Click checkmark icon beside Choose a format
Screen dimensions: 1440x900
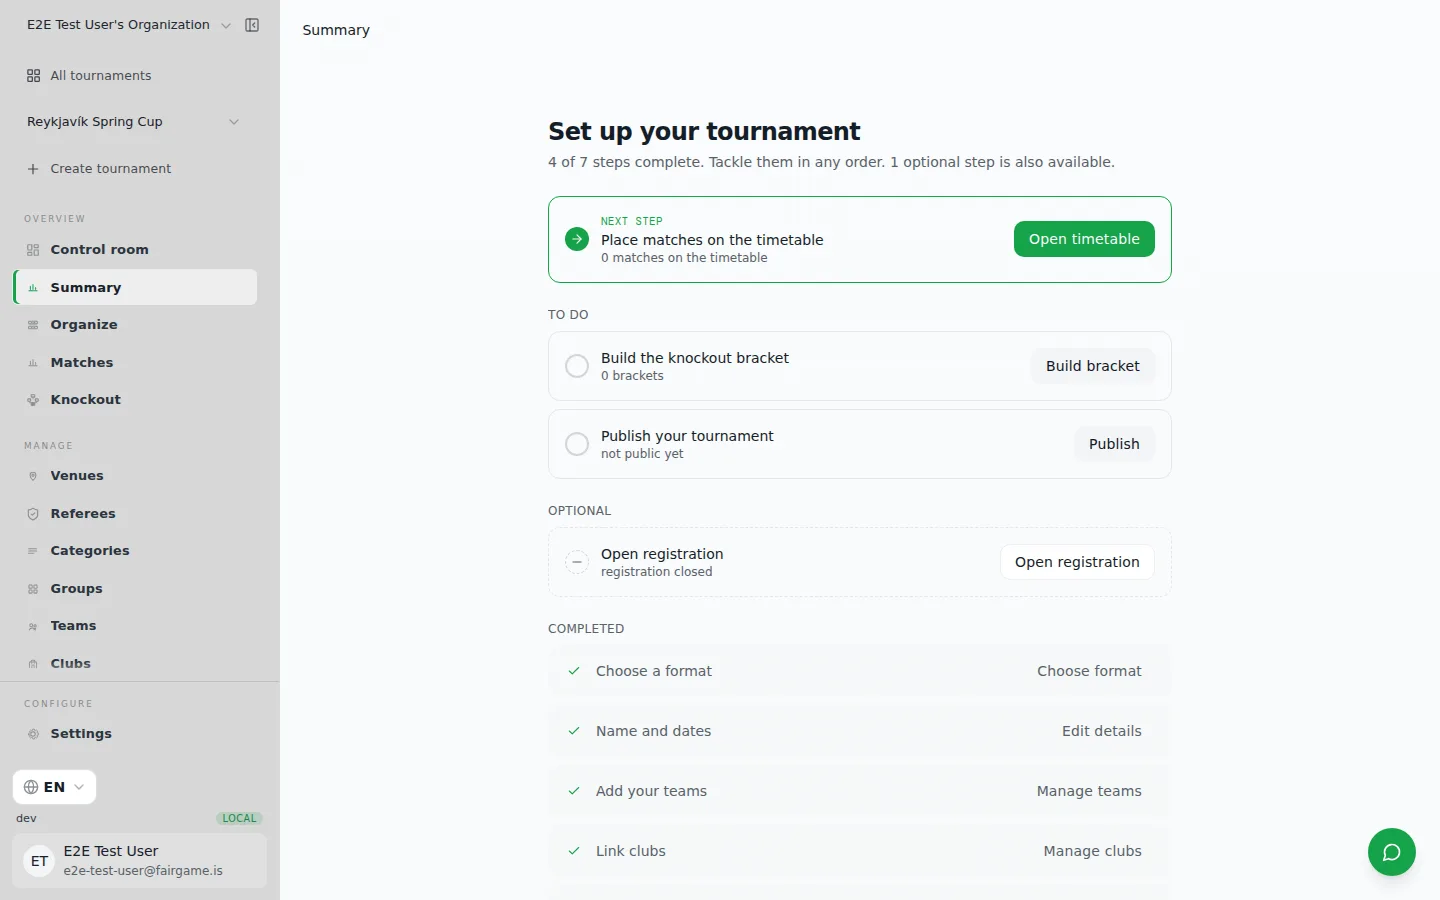574,671
